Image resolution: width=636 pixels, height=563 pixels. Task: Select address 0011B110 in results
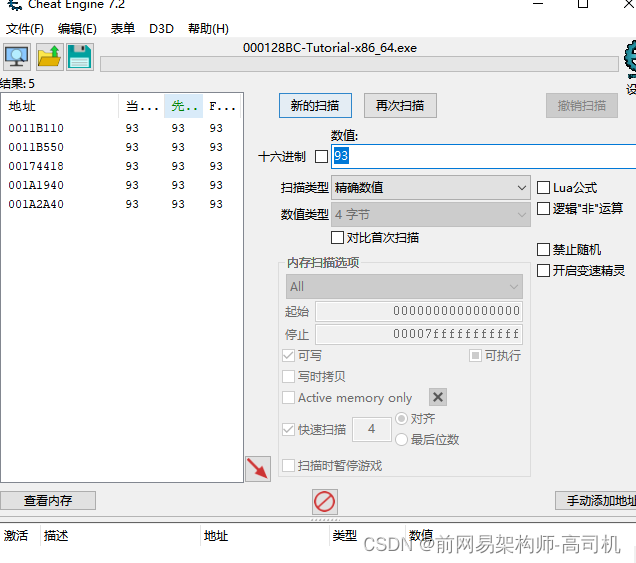click(x=36, y=129)
